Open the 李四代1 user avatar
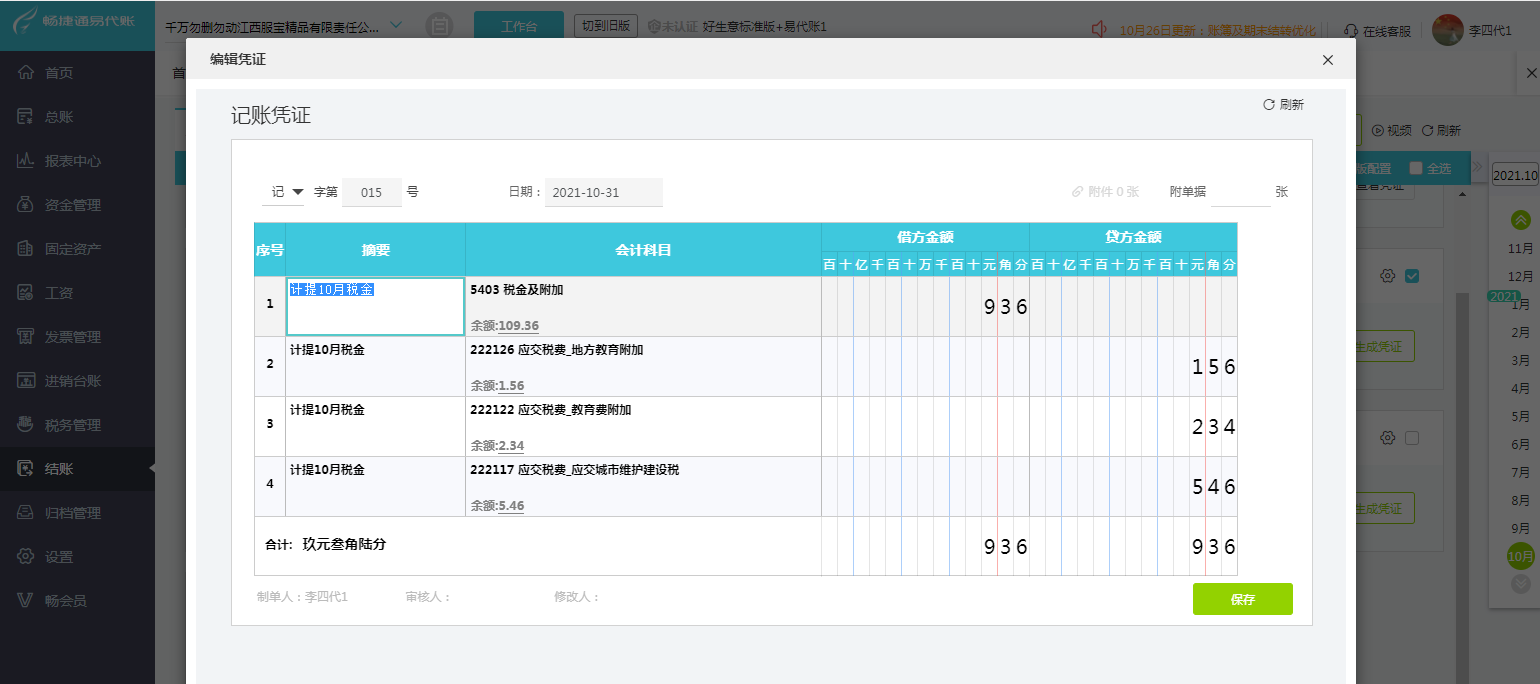Viewport: 1540px width, 684px height. (x=1447, y=29)
